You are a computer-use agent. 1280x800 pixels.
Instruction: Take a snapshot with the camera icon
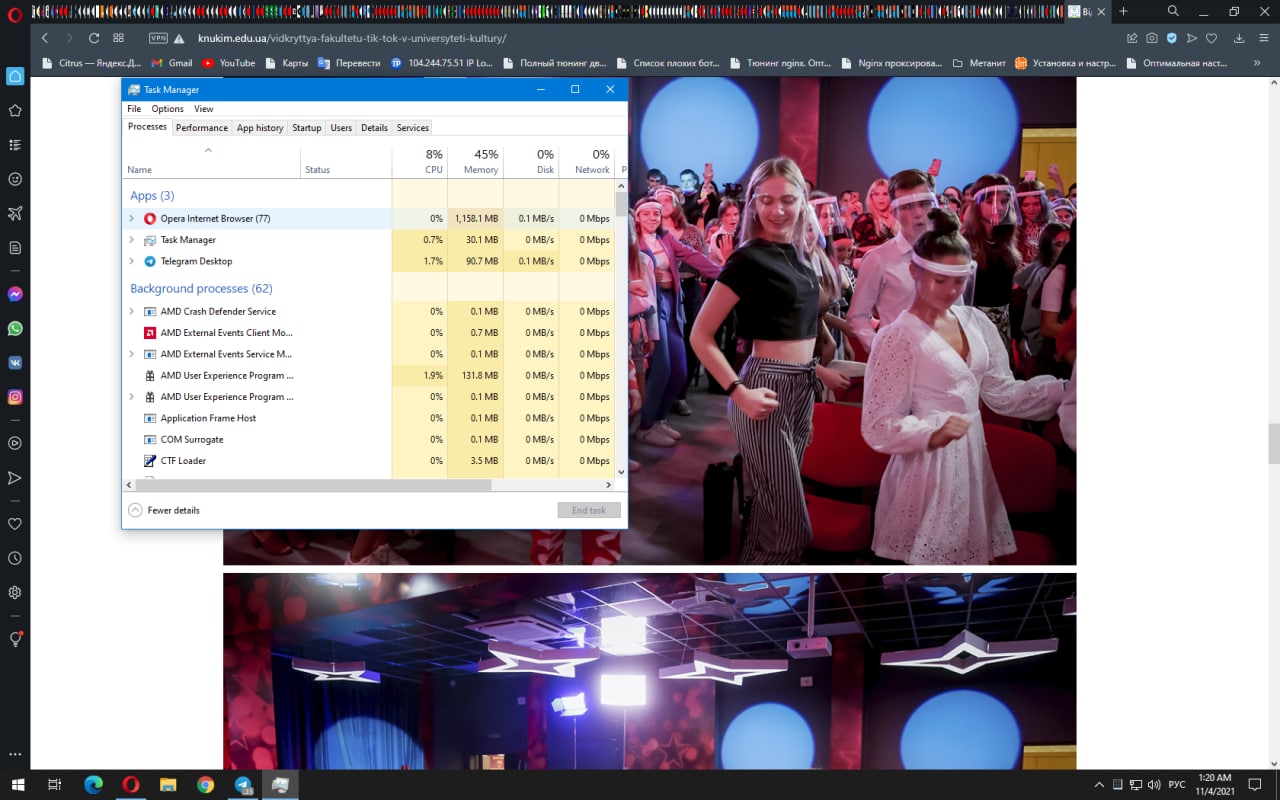(x=1152, y=38)
